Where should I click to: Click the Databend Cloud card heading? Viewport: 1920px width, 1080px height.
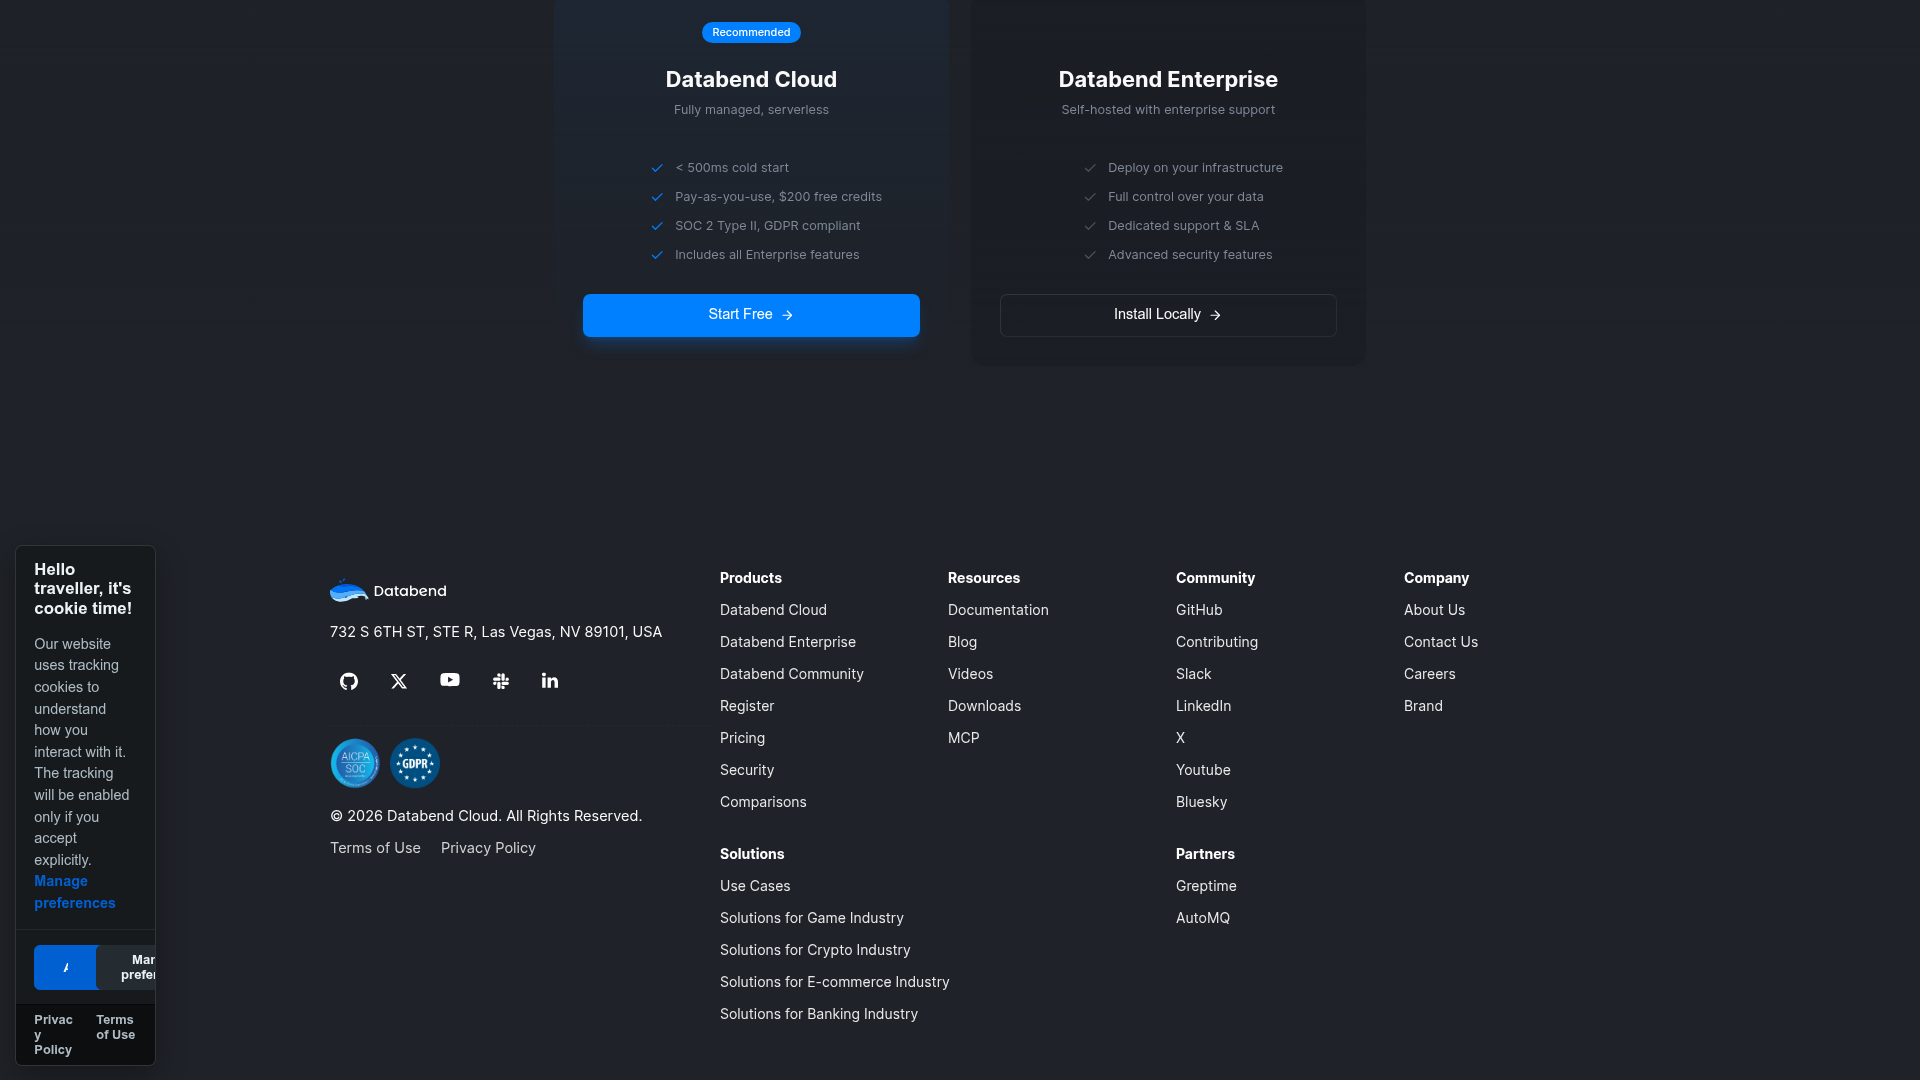(751, 79)
